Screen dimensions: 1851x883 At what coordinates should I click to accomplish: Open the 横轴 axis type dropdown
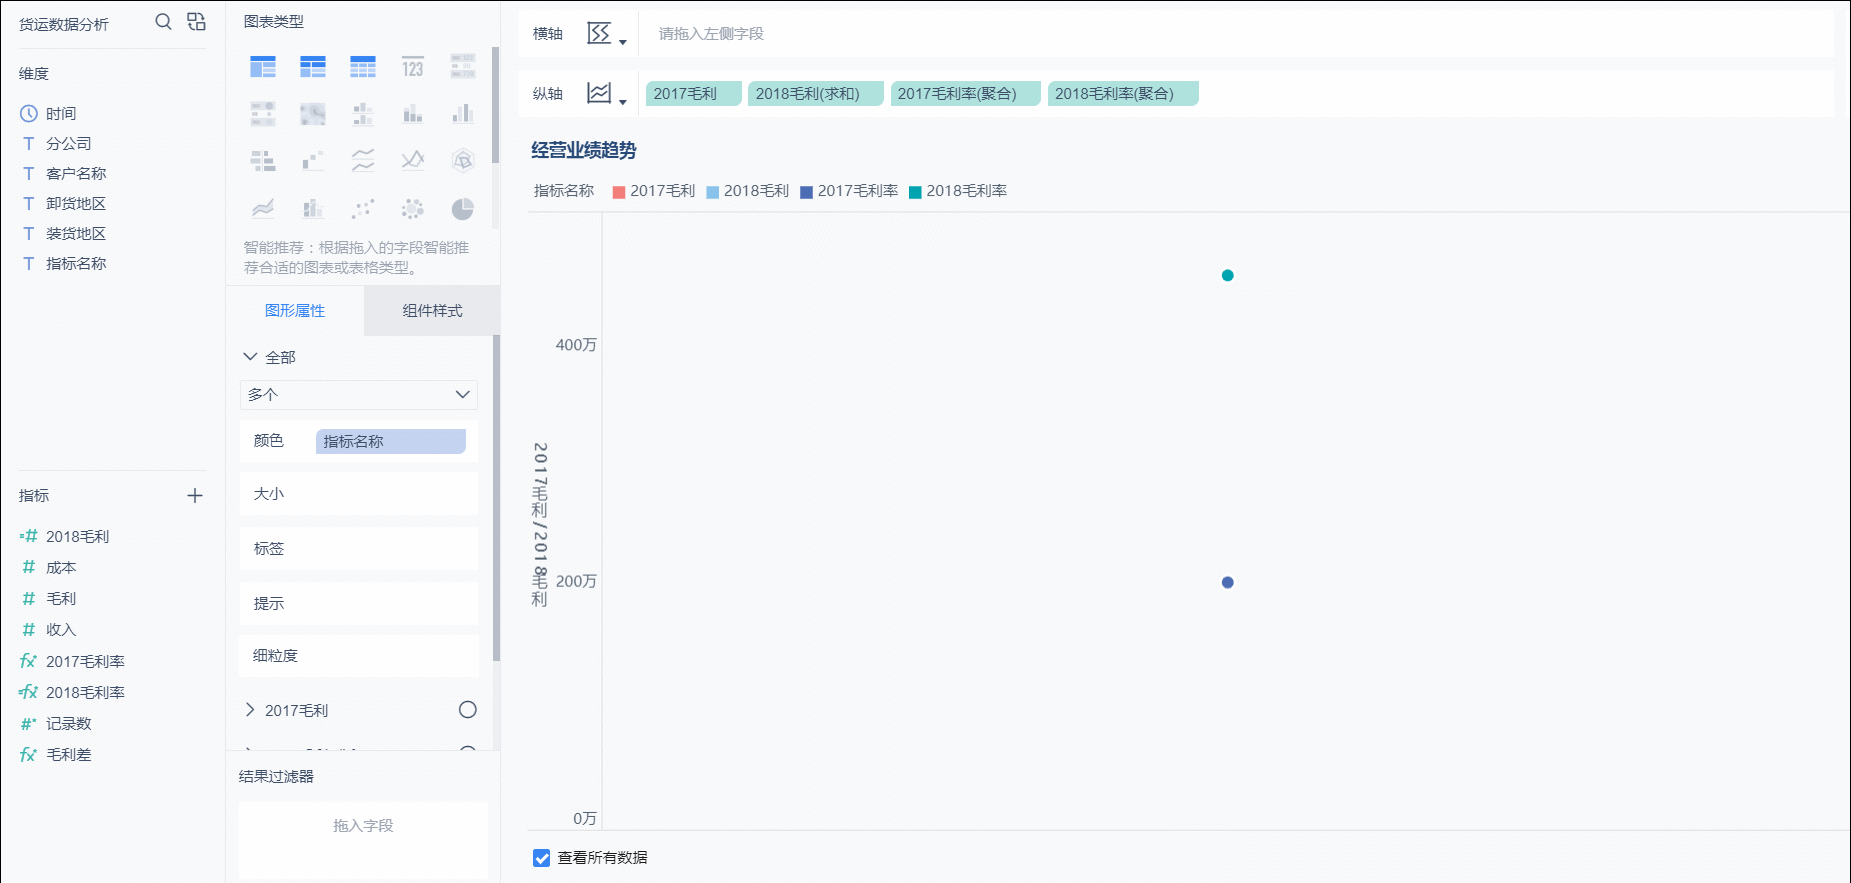607,34
